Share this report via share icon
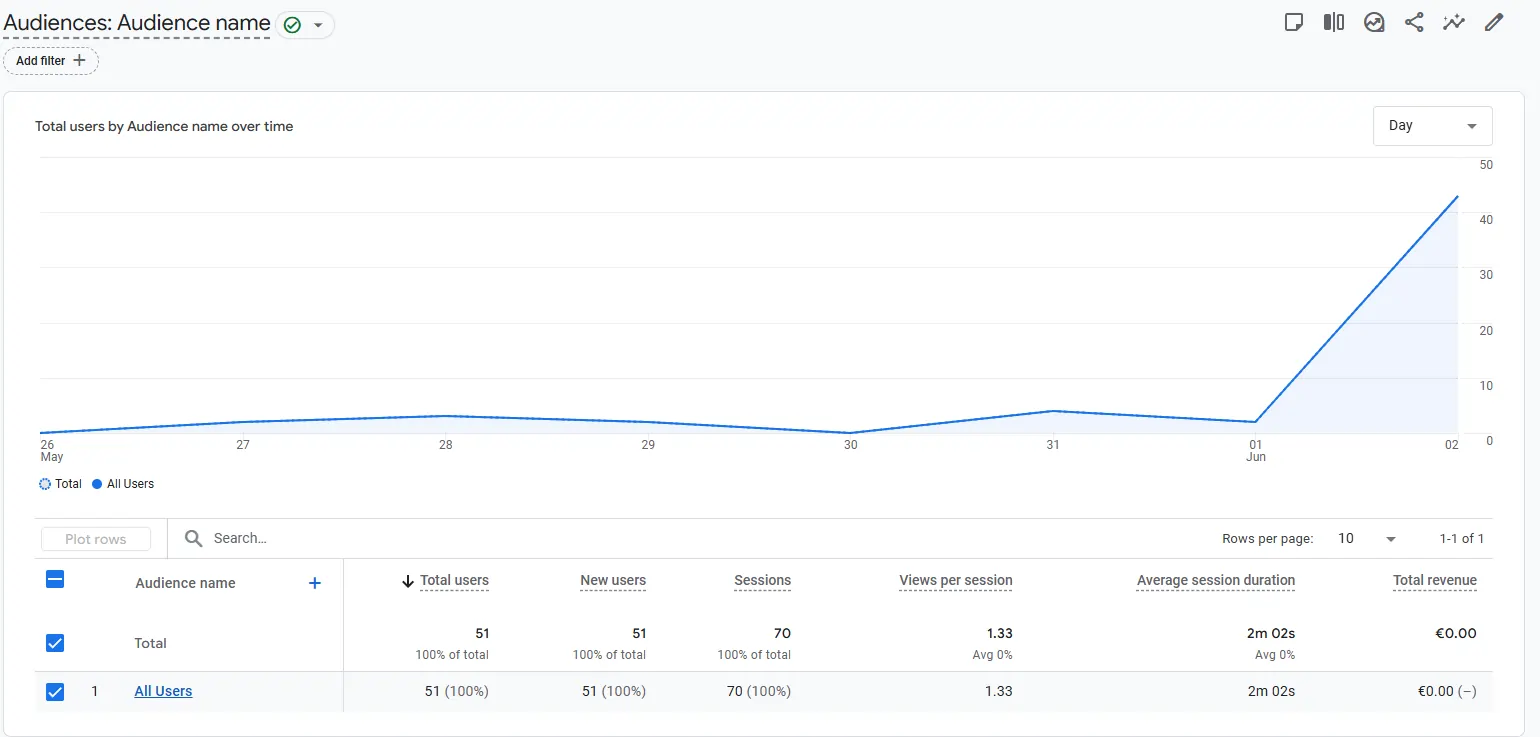The image size is (1540, 737). coord(1414,22)
